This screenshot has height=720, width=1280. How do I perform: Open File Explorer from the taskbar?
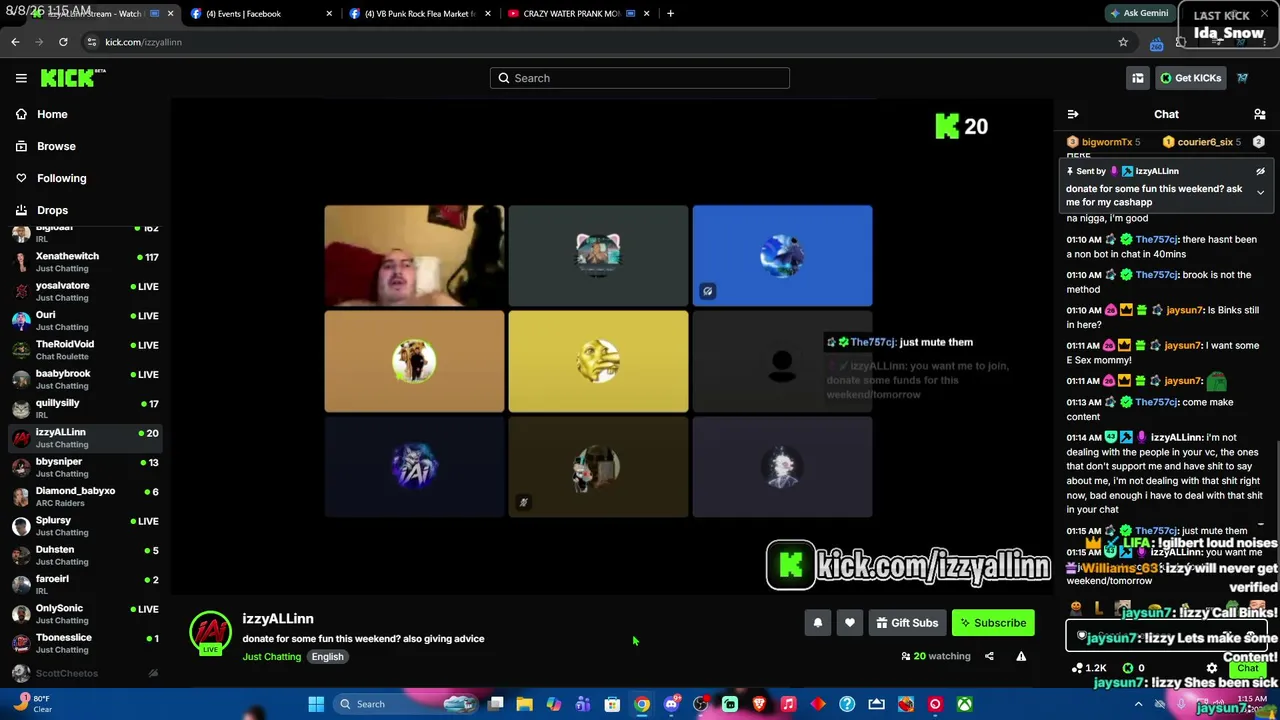524,704
